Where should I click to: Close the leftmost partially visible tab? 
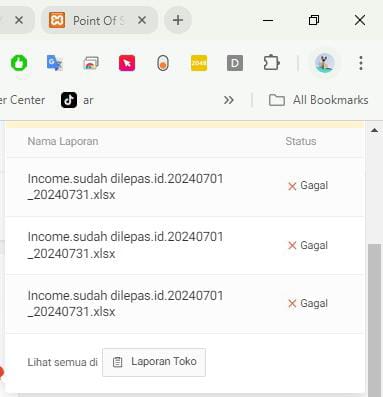[x=19, y=20]
